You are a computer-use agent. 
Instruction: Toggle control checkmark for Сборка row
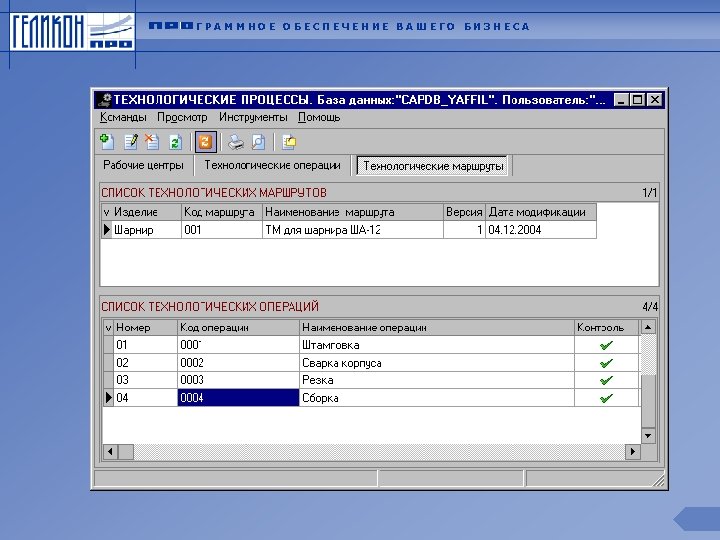(x=607, y=398)
